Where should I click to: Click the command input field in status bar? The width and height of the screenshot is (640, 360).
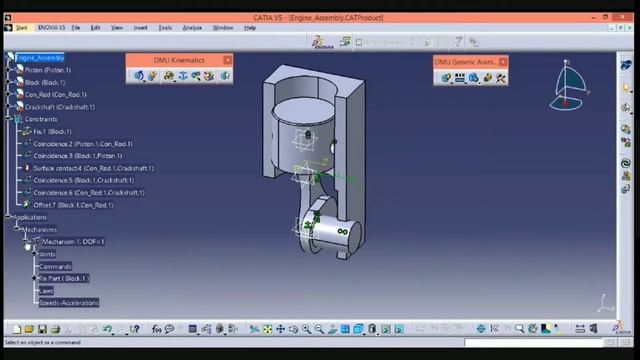[x=534, y=342]
